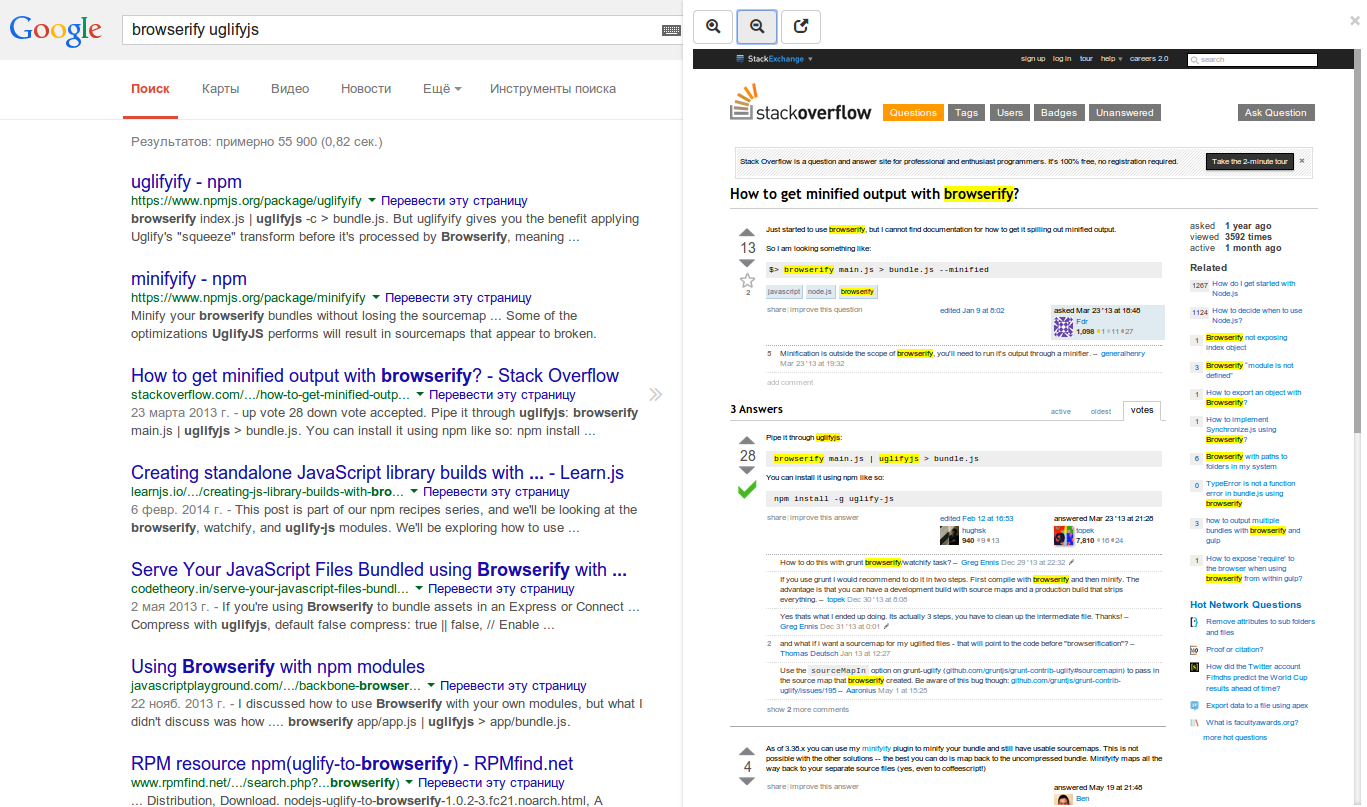The height and width of the screenshot is (807, 1367).
Task: Open the dropdown arrow for stackoverflow.com result
Action: coord(420,394)
